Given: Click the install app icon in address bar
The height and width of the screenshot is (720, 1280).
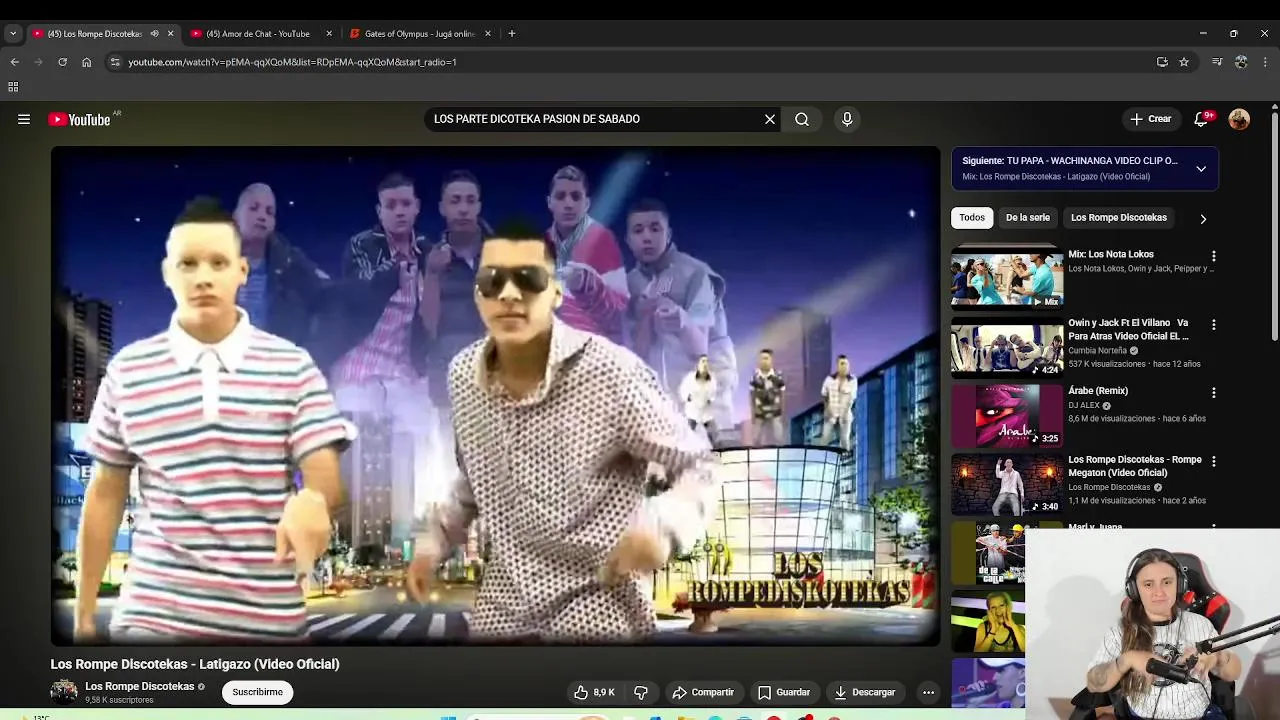Looking at the screenshot, I should [1162, 62].
